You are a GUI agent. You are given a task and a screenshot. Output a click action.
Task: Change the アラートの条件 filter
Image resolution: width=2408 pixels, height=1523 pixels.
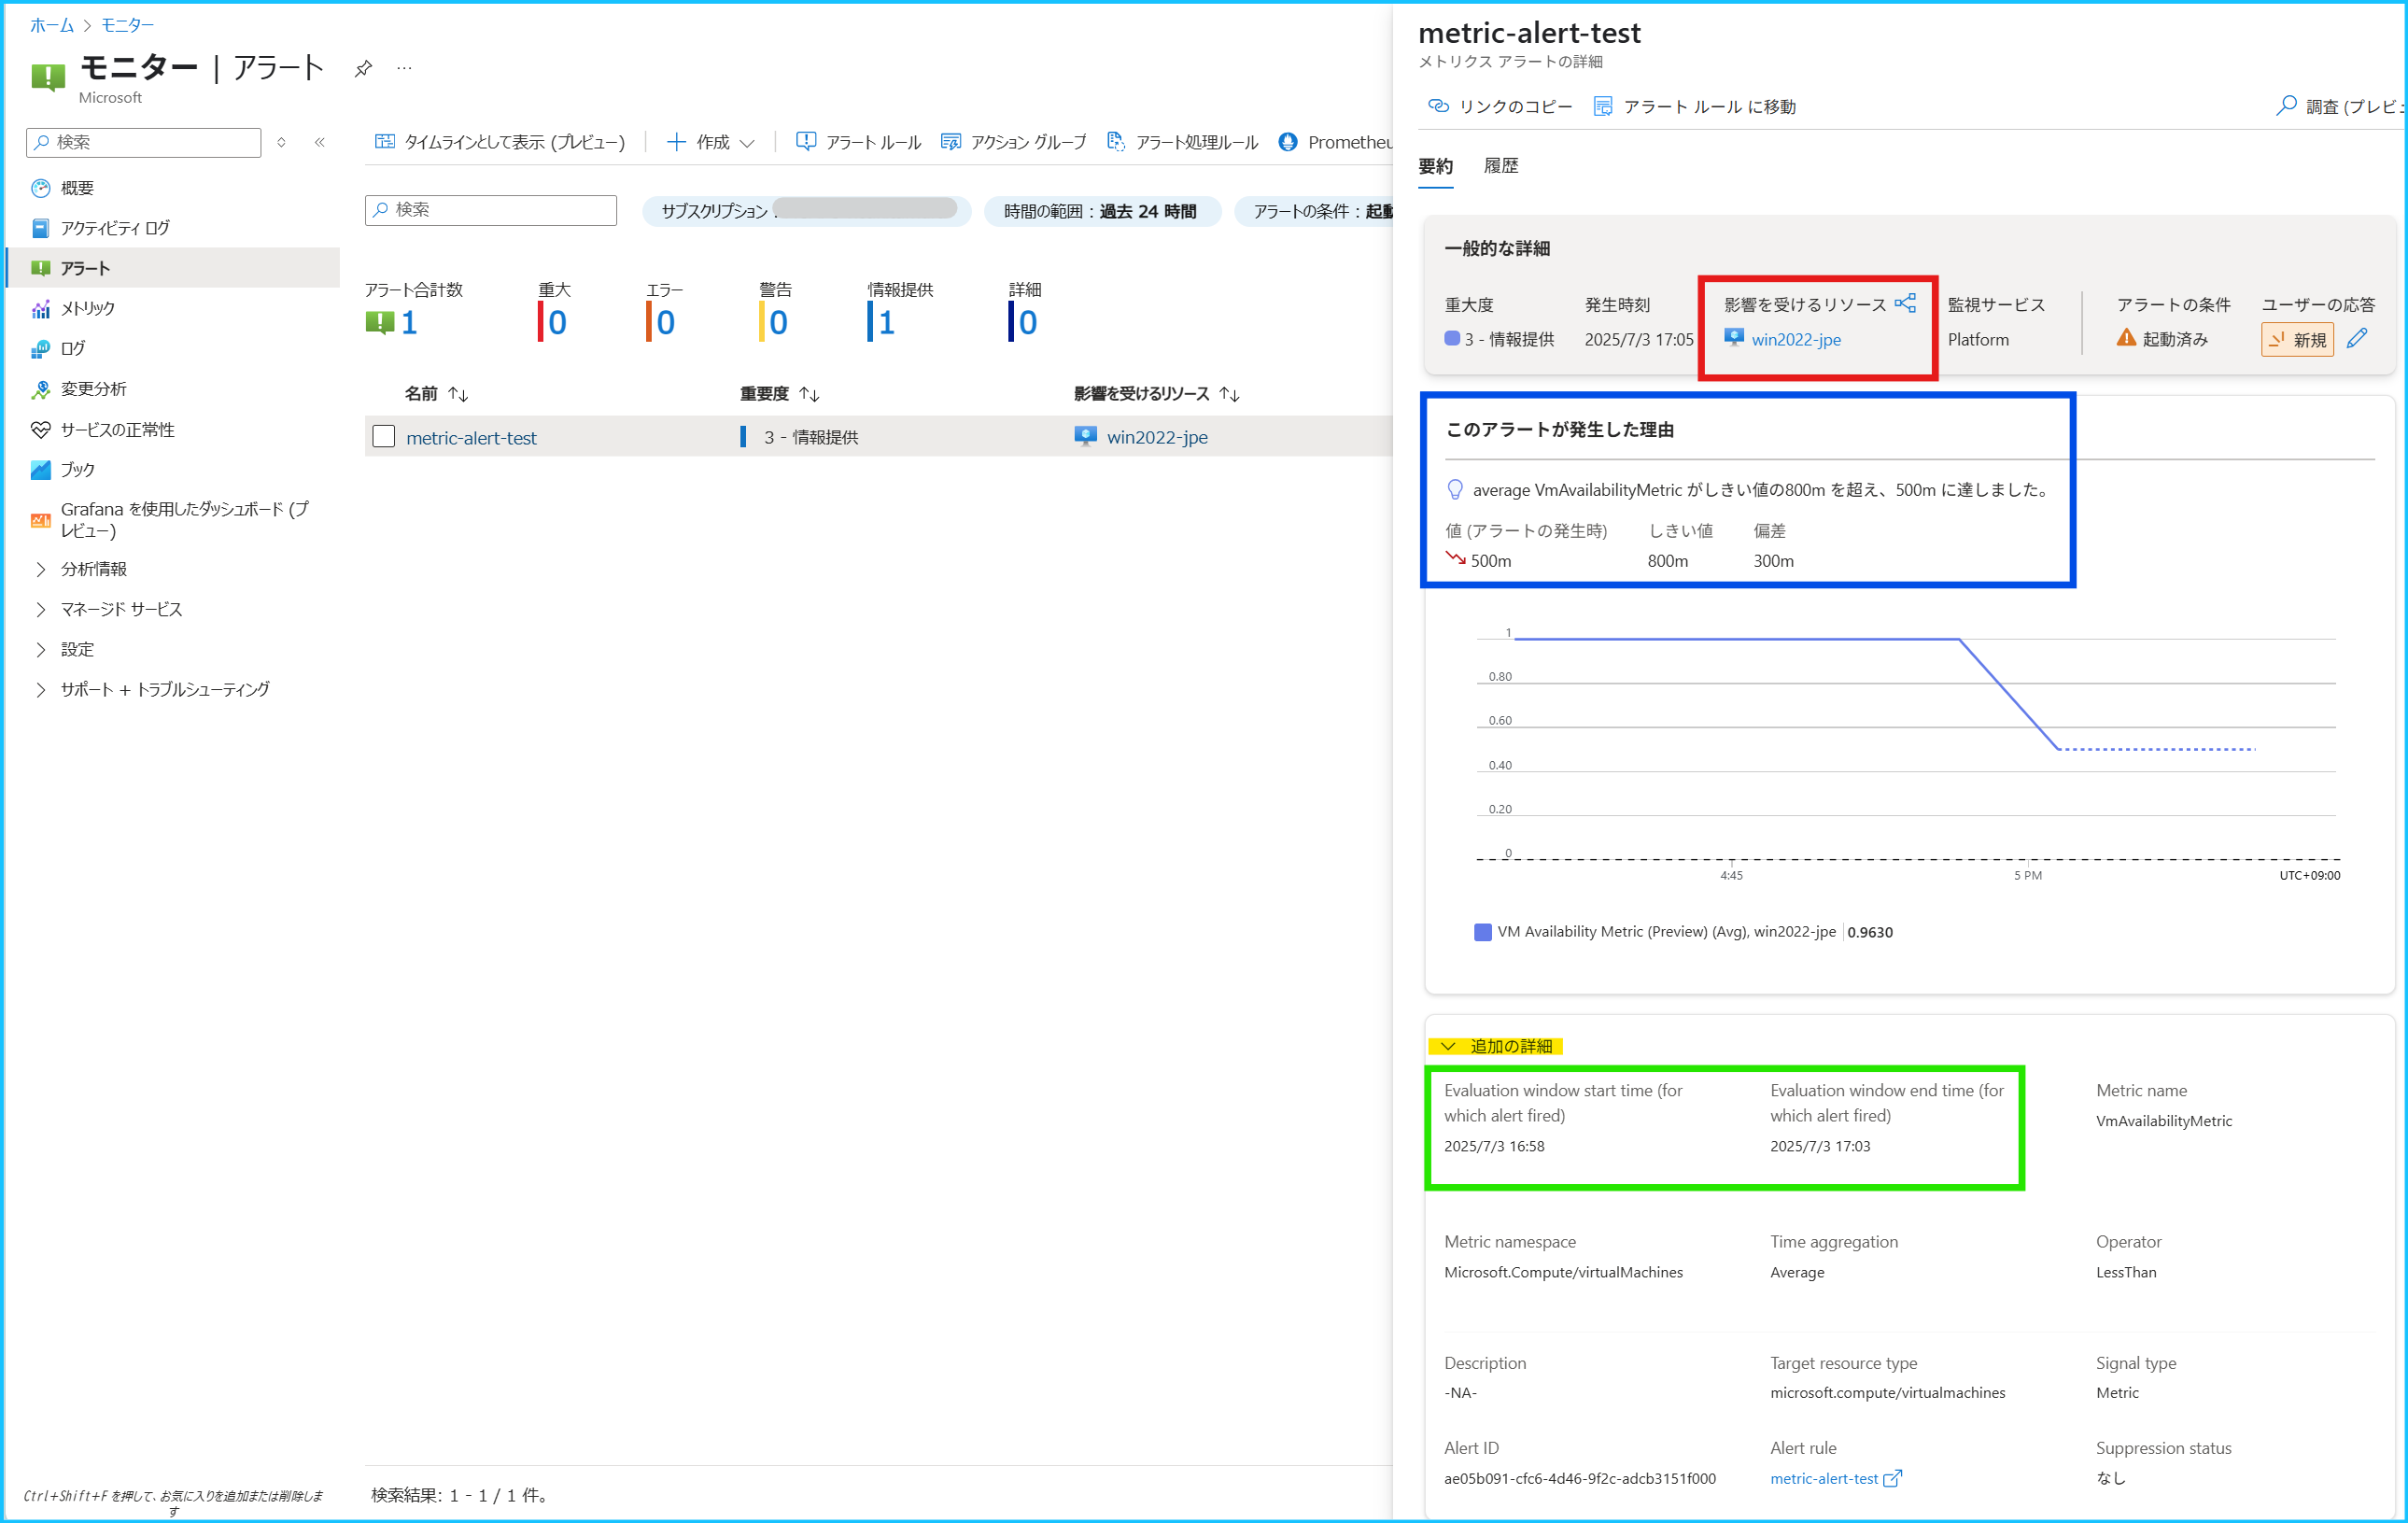pyautogui.click(x=1314, y=211)
